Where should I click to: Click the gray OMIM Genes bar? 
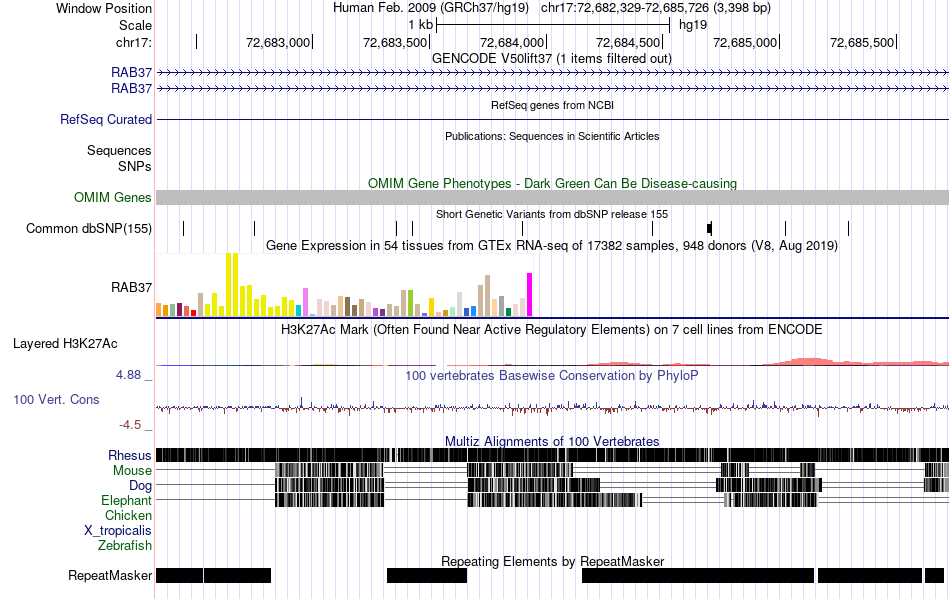552,197
